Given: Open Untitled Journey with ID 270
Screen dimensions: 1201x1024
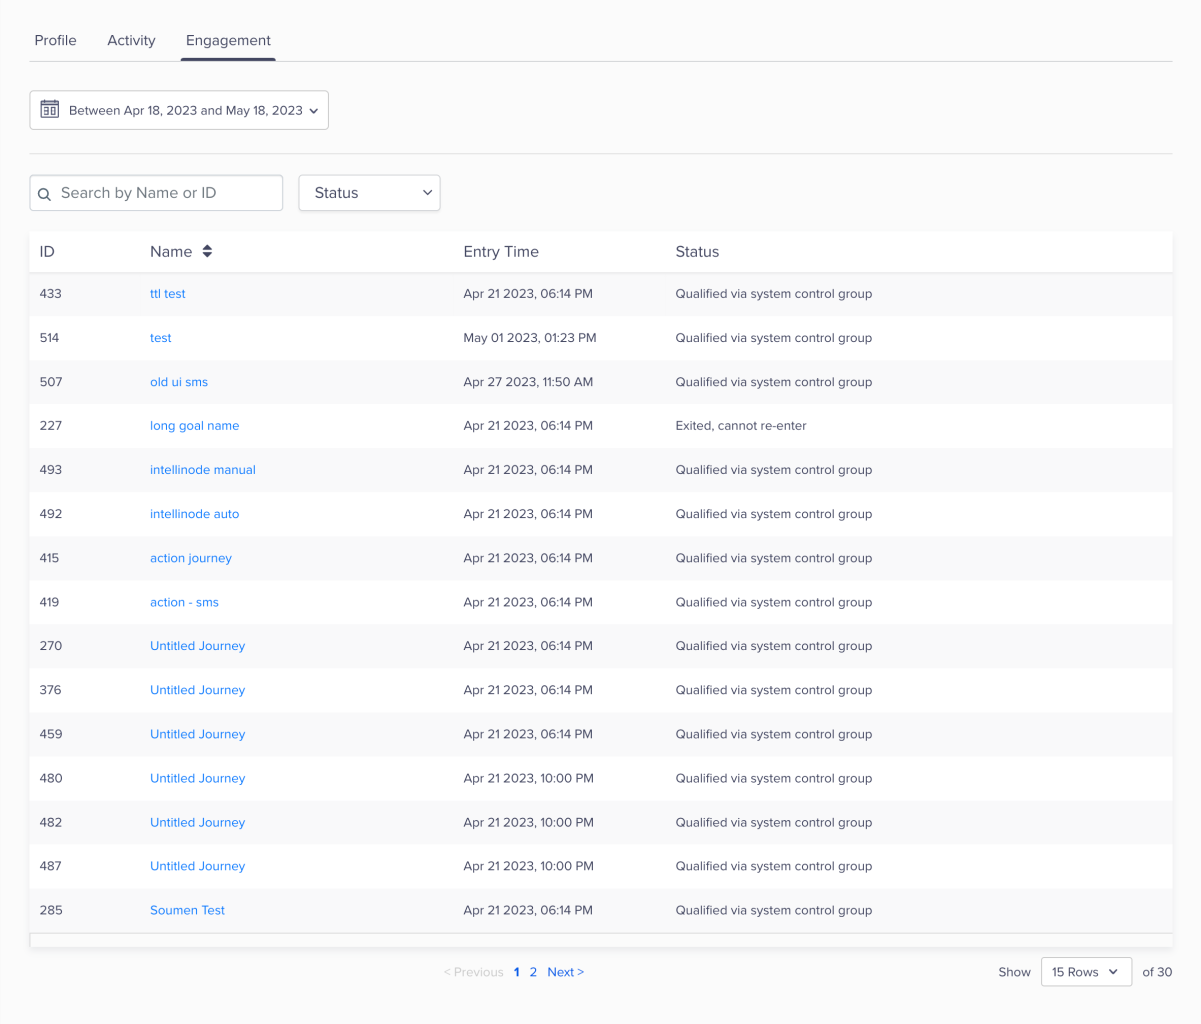Looking at the screenshot, I should coord(197,646).
